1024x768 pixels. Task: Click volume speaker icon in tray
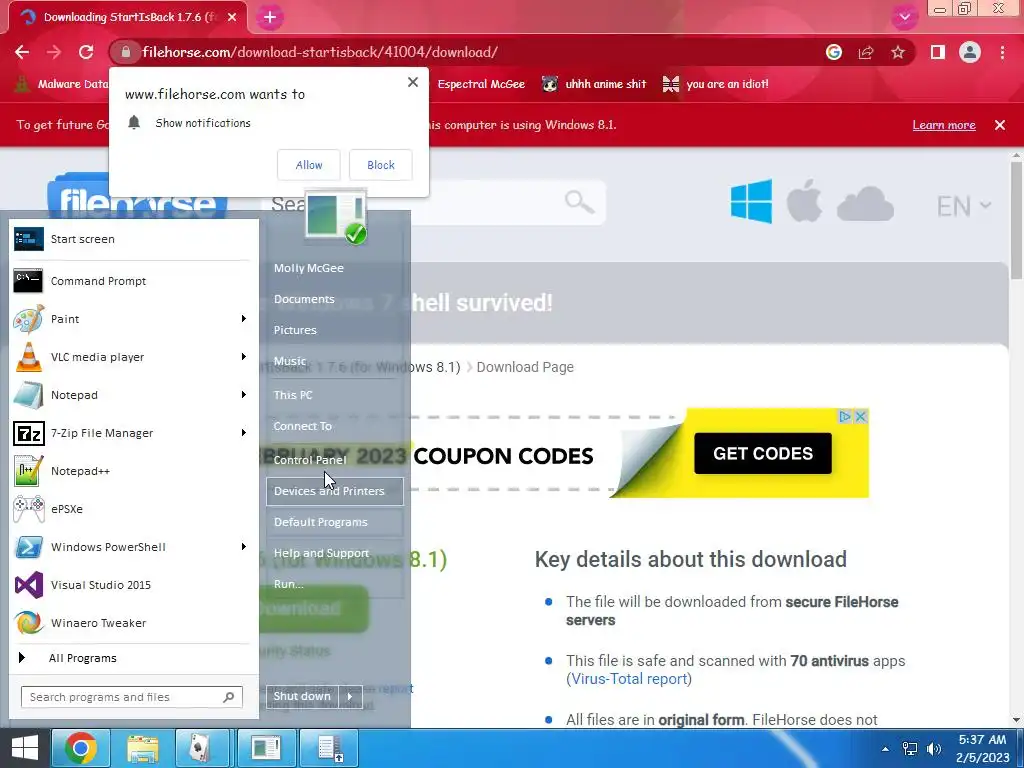click(934, 749)
